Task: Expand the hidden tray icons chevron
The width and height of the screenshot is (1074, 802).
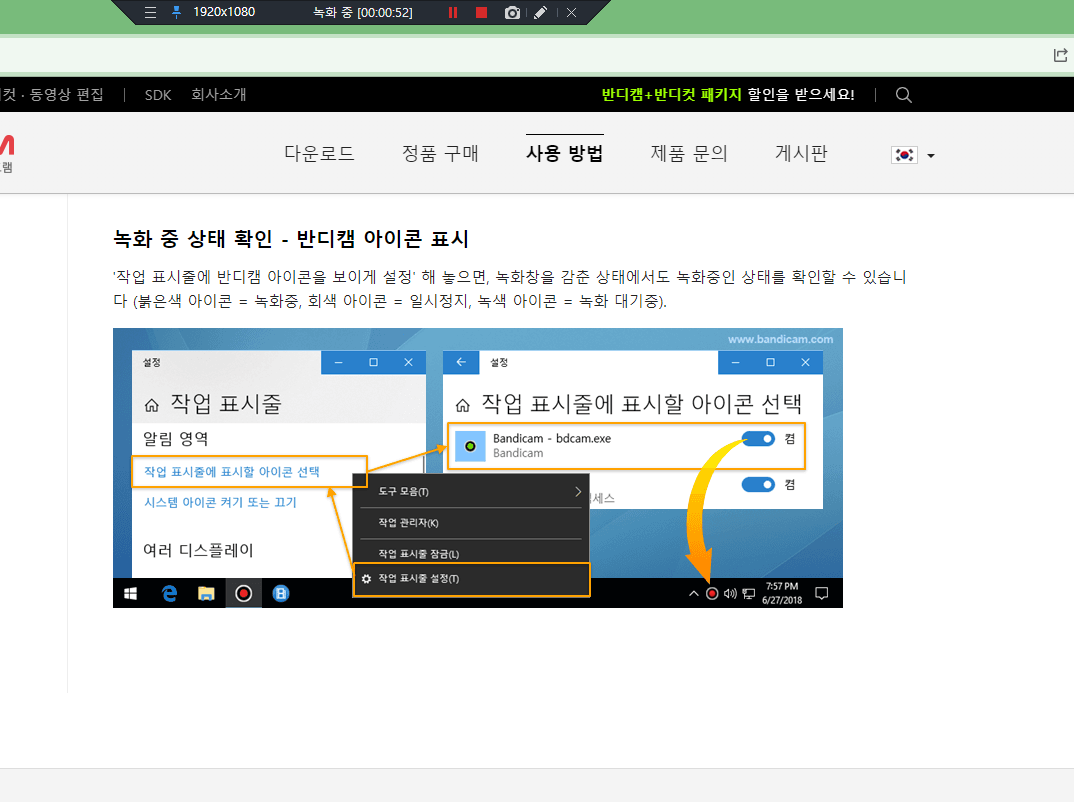Action: tap(693, 594)
